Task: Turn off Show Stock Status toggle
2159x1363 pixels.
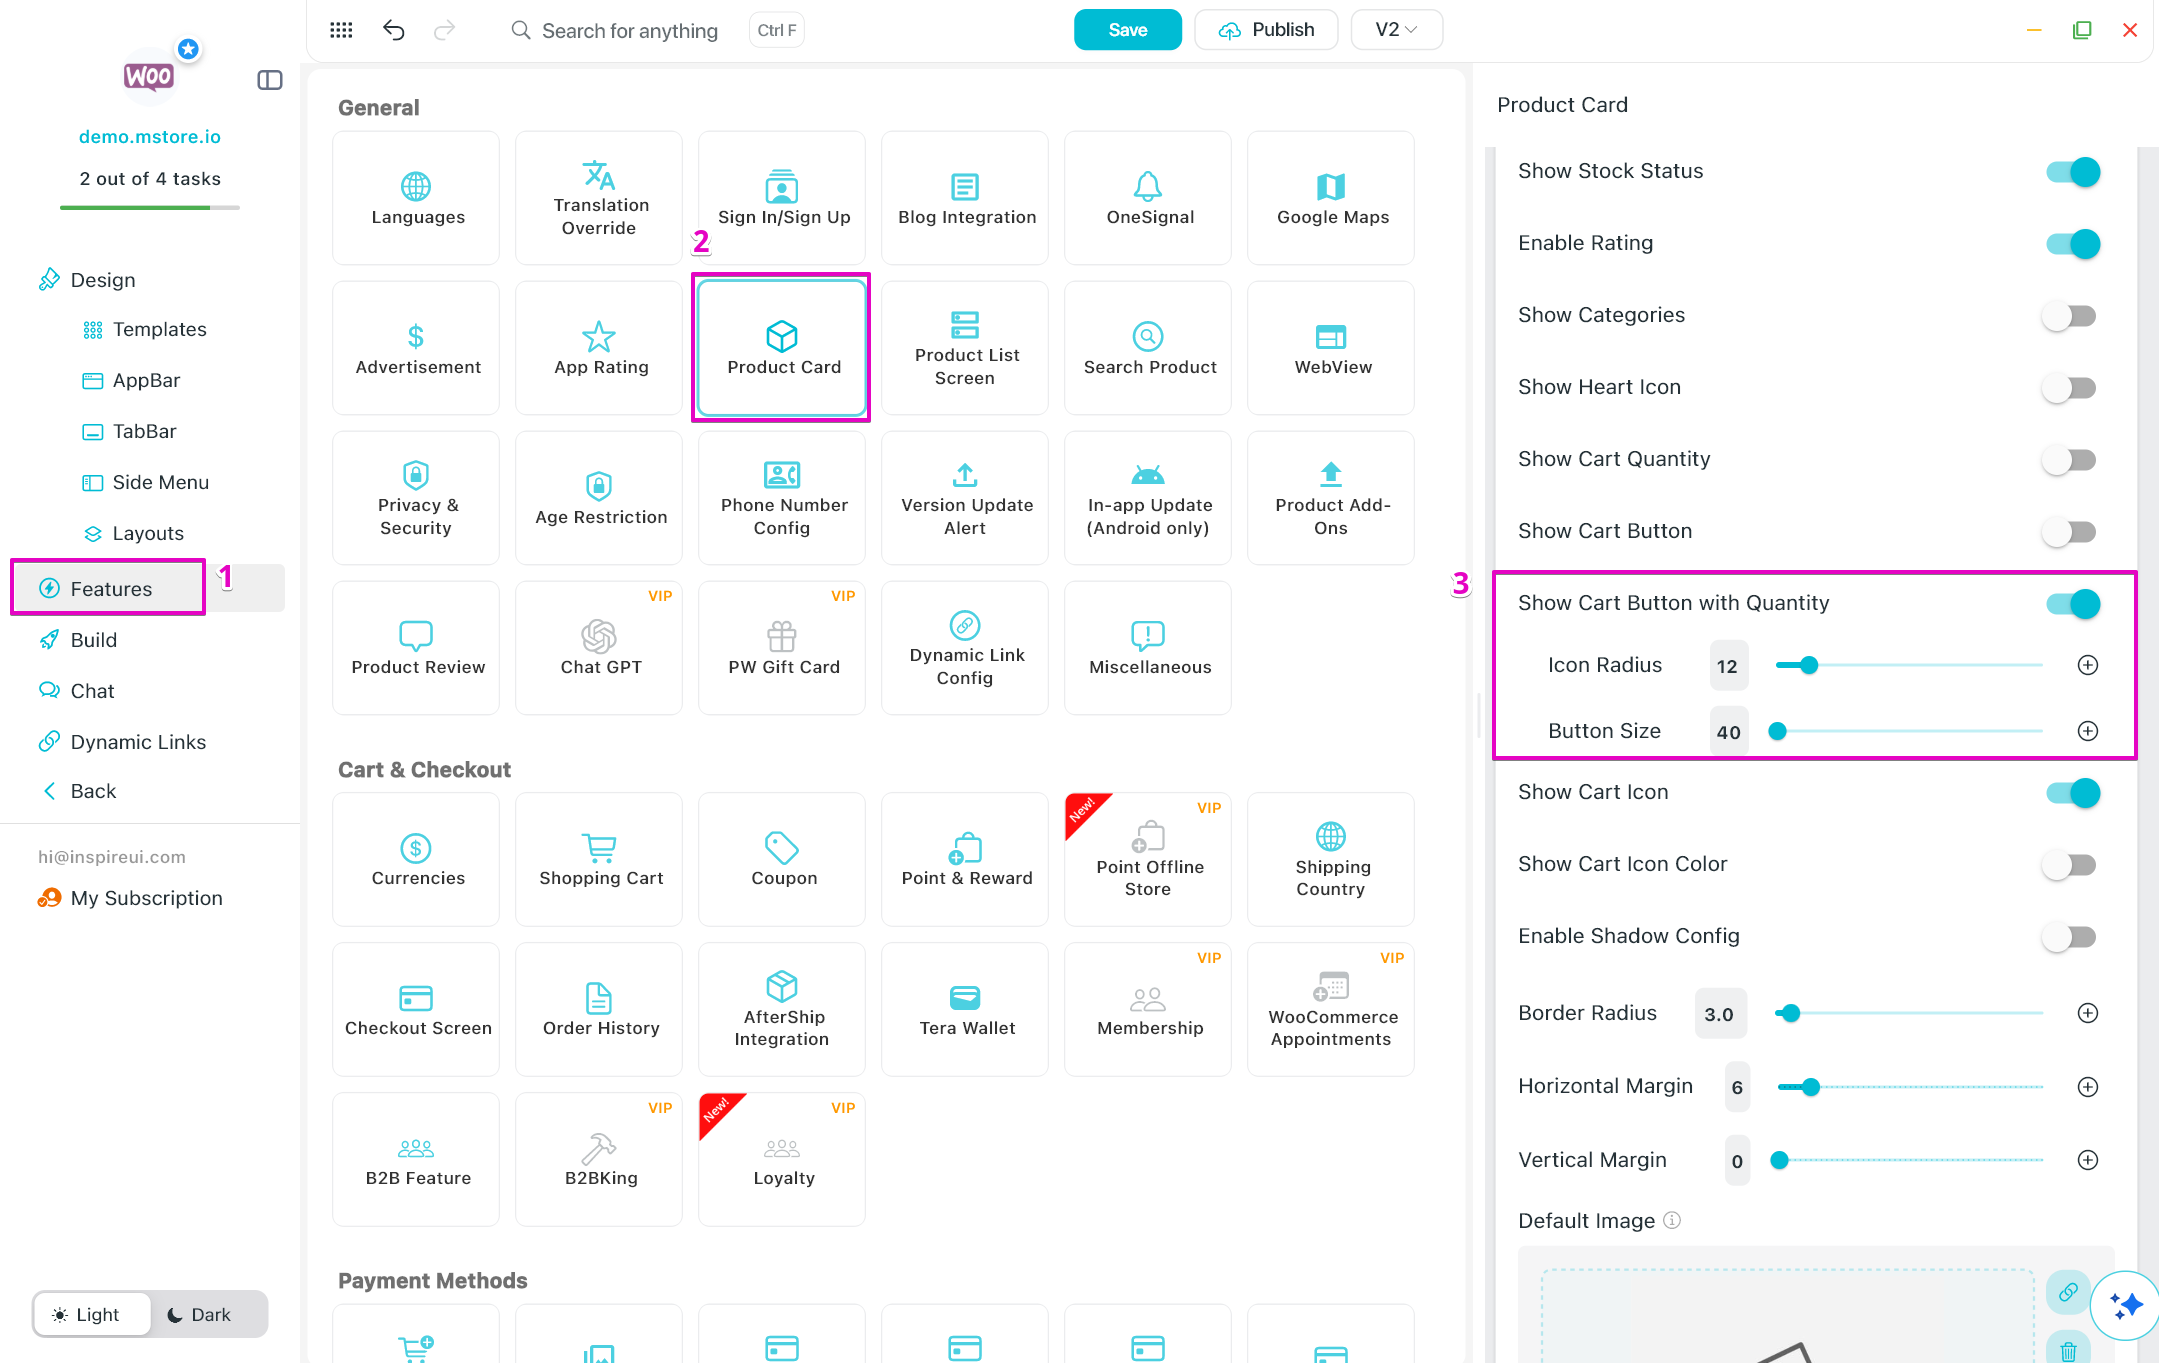Action: (x=2072, y=172)
